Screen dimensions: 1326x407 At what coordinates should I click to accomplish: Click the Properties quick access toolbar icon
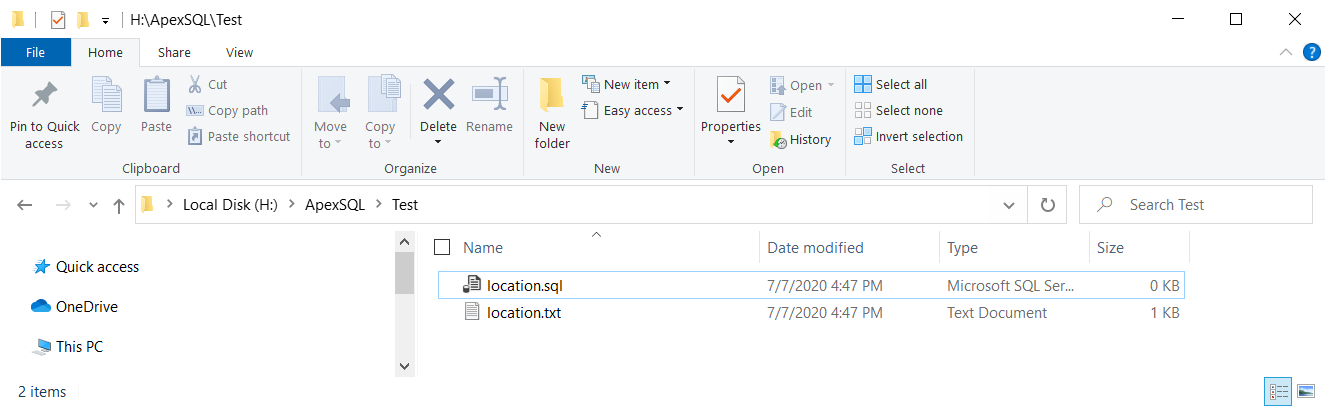57,19
